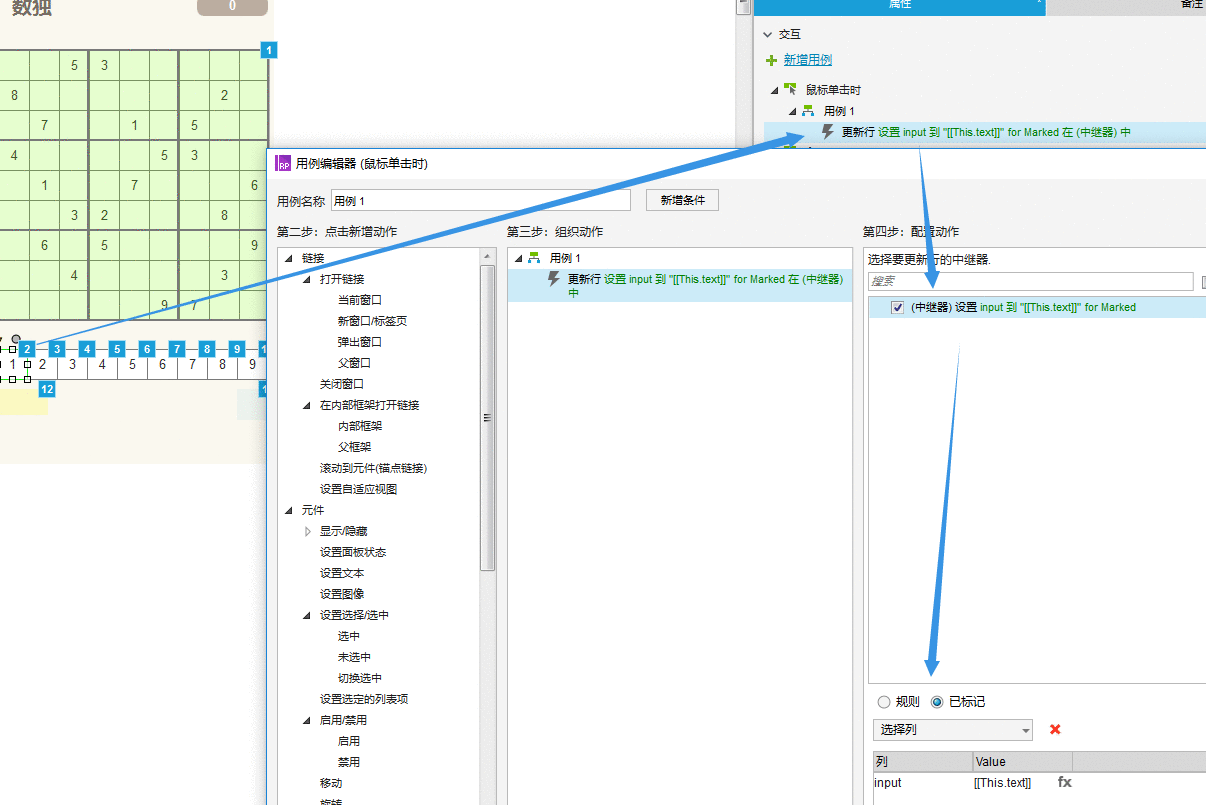Select the 设置文本 action
The height and width of the screenshot is (805, 1206).
click(x=342, y=573)
